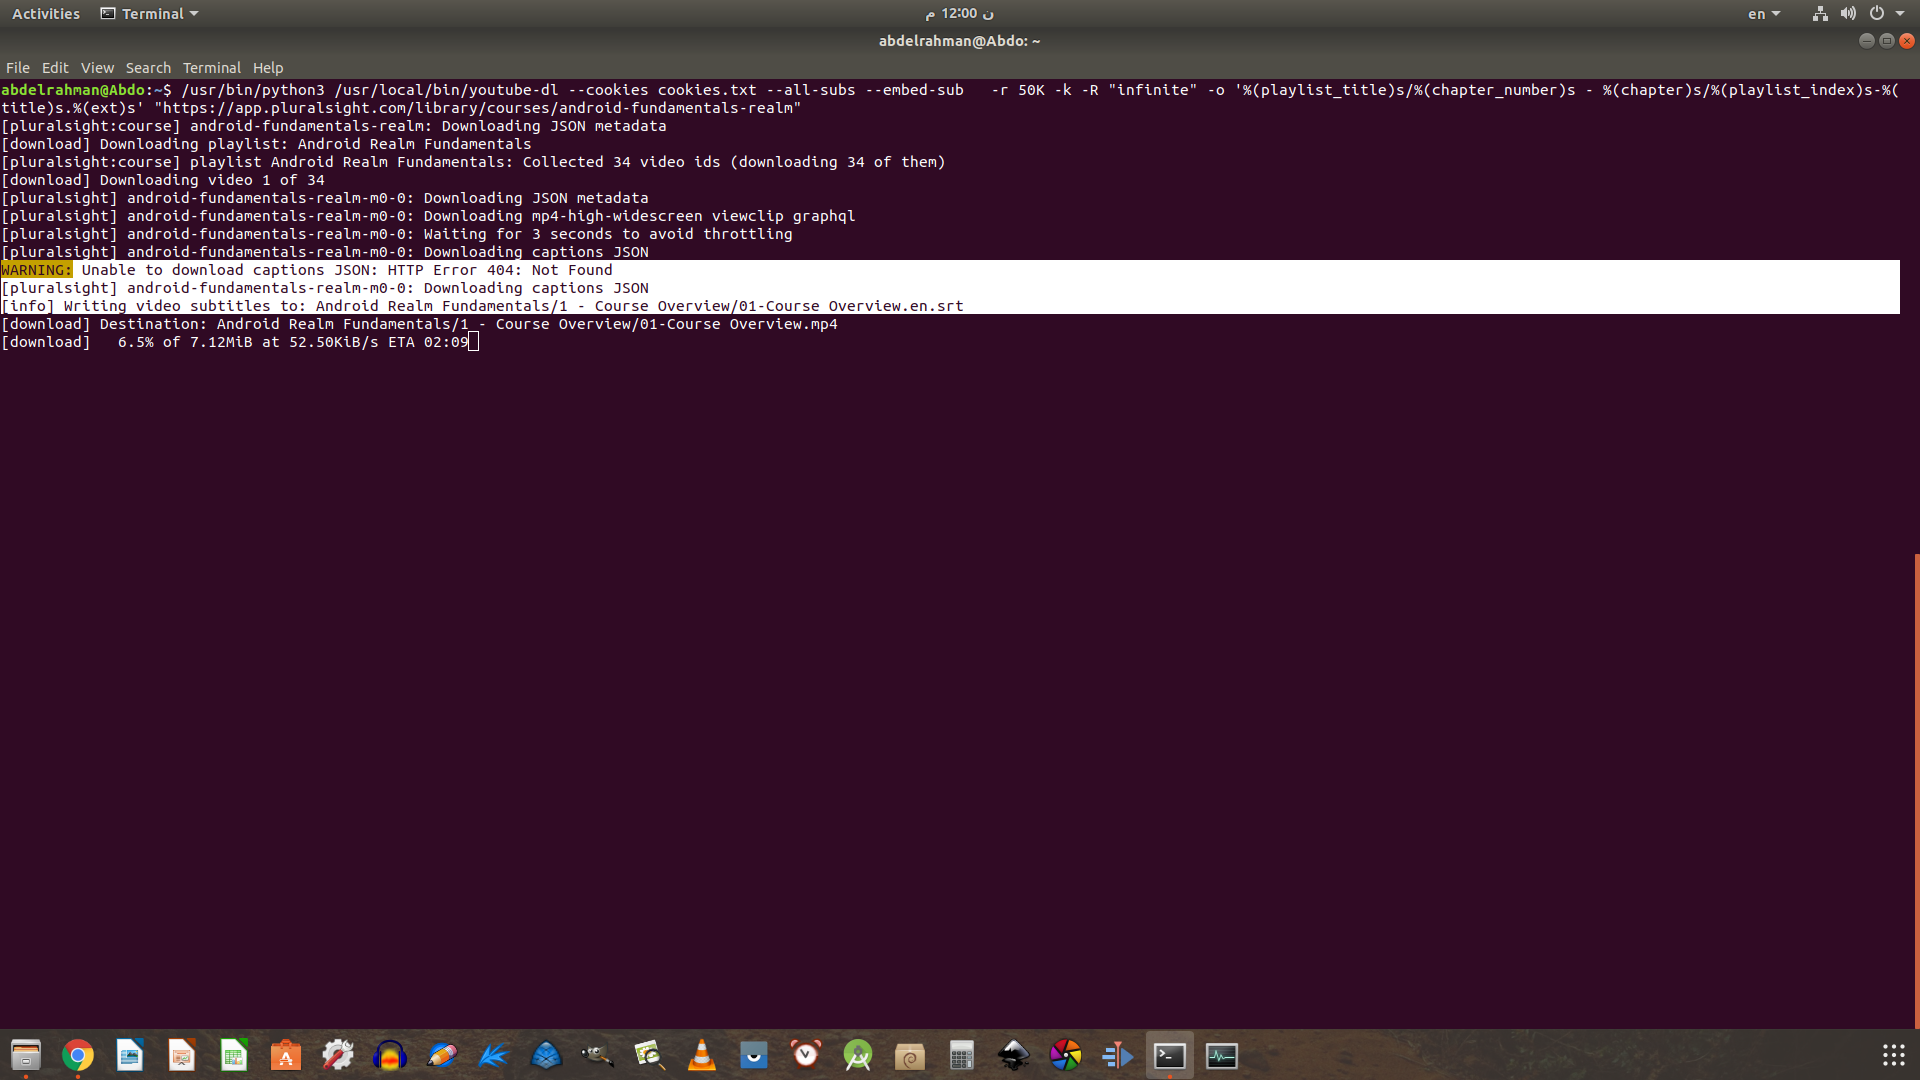Click the Activities button
This screenshot has height=1080, width=1920.
click(x=46, y=14)
